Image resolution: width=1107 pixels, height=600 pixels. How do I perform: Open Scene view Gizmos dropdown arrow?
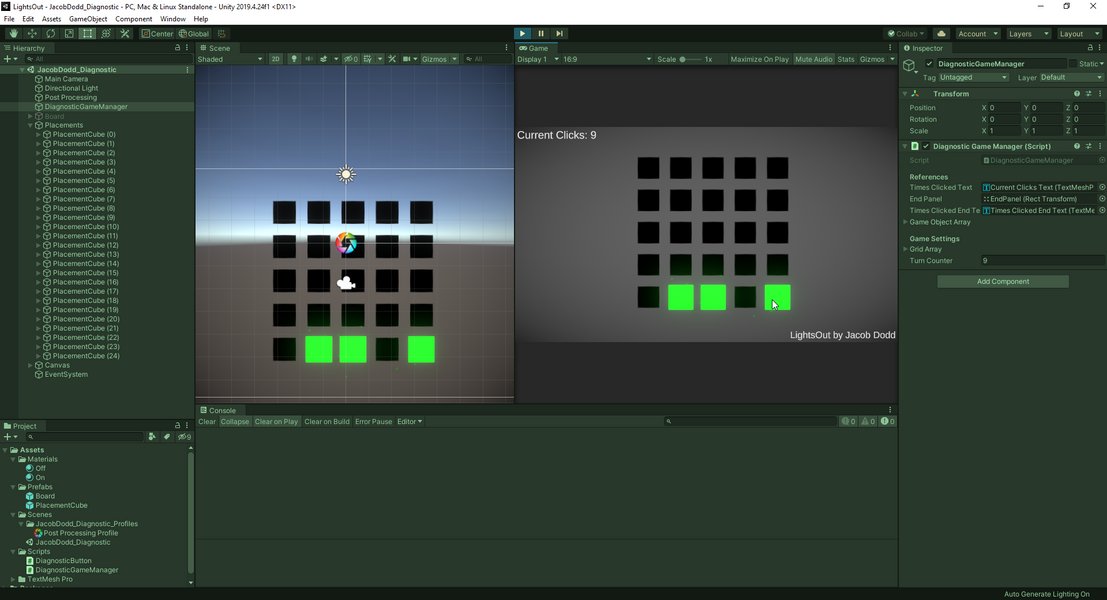(x=455, y=59)
